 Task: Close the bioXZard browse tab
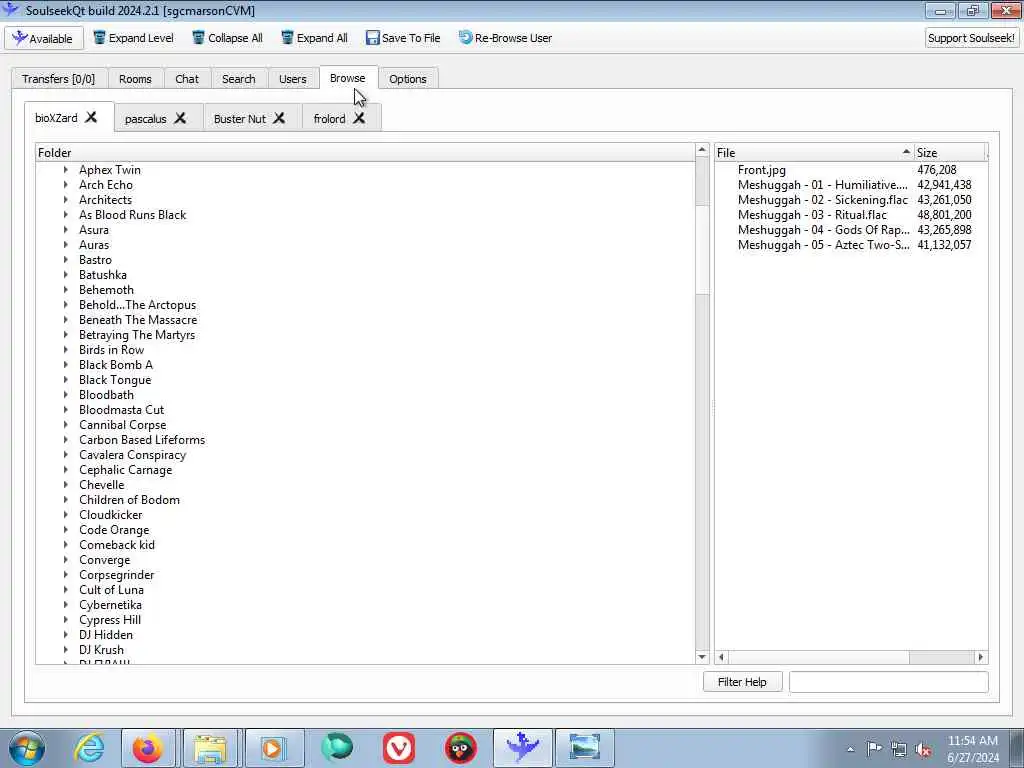[91, 118]
